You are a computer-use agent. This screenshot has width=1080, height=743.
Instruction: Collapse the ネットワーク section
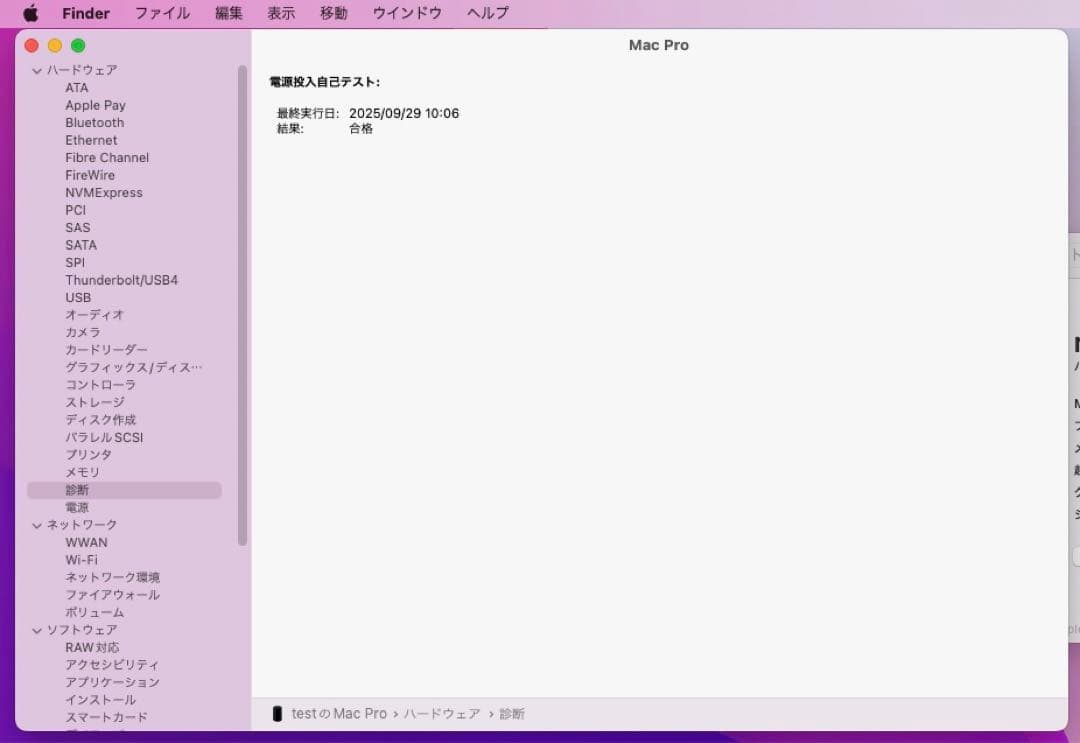tap(37, 525)
